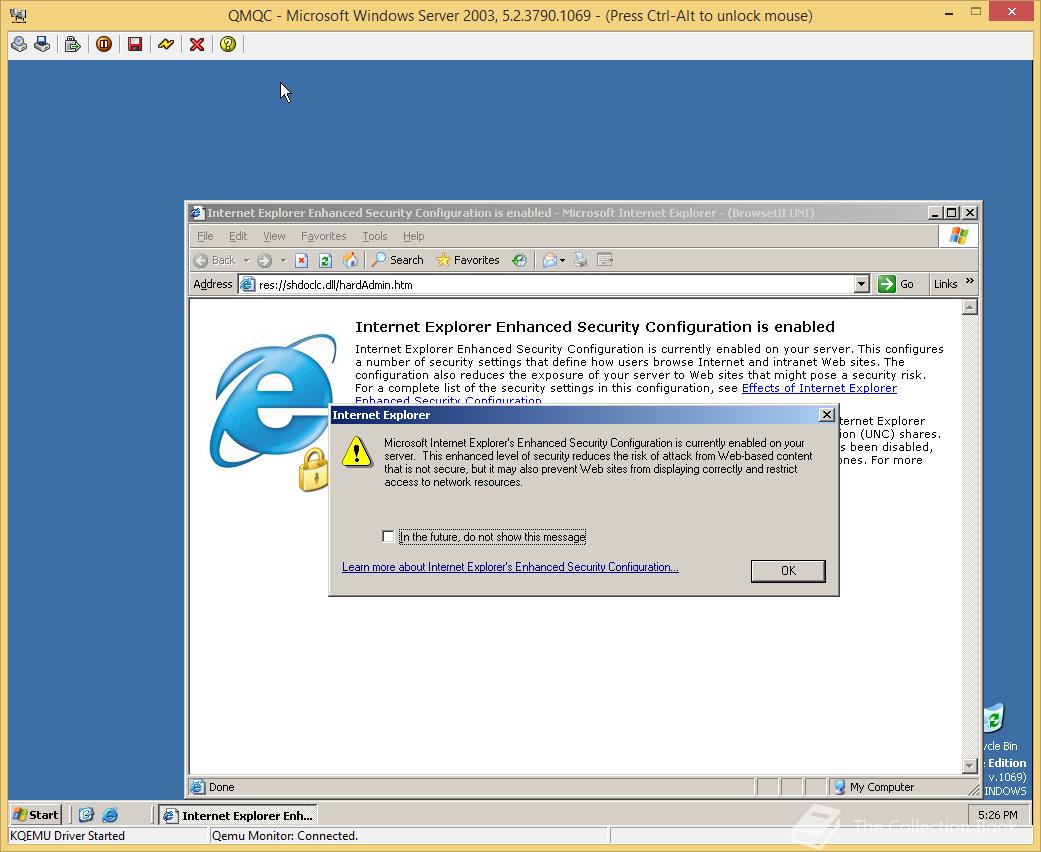Click the Back button in Internet Explorer
The width and height of the screenshot is (1041, 852).
coord(214,260)
